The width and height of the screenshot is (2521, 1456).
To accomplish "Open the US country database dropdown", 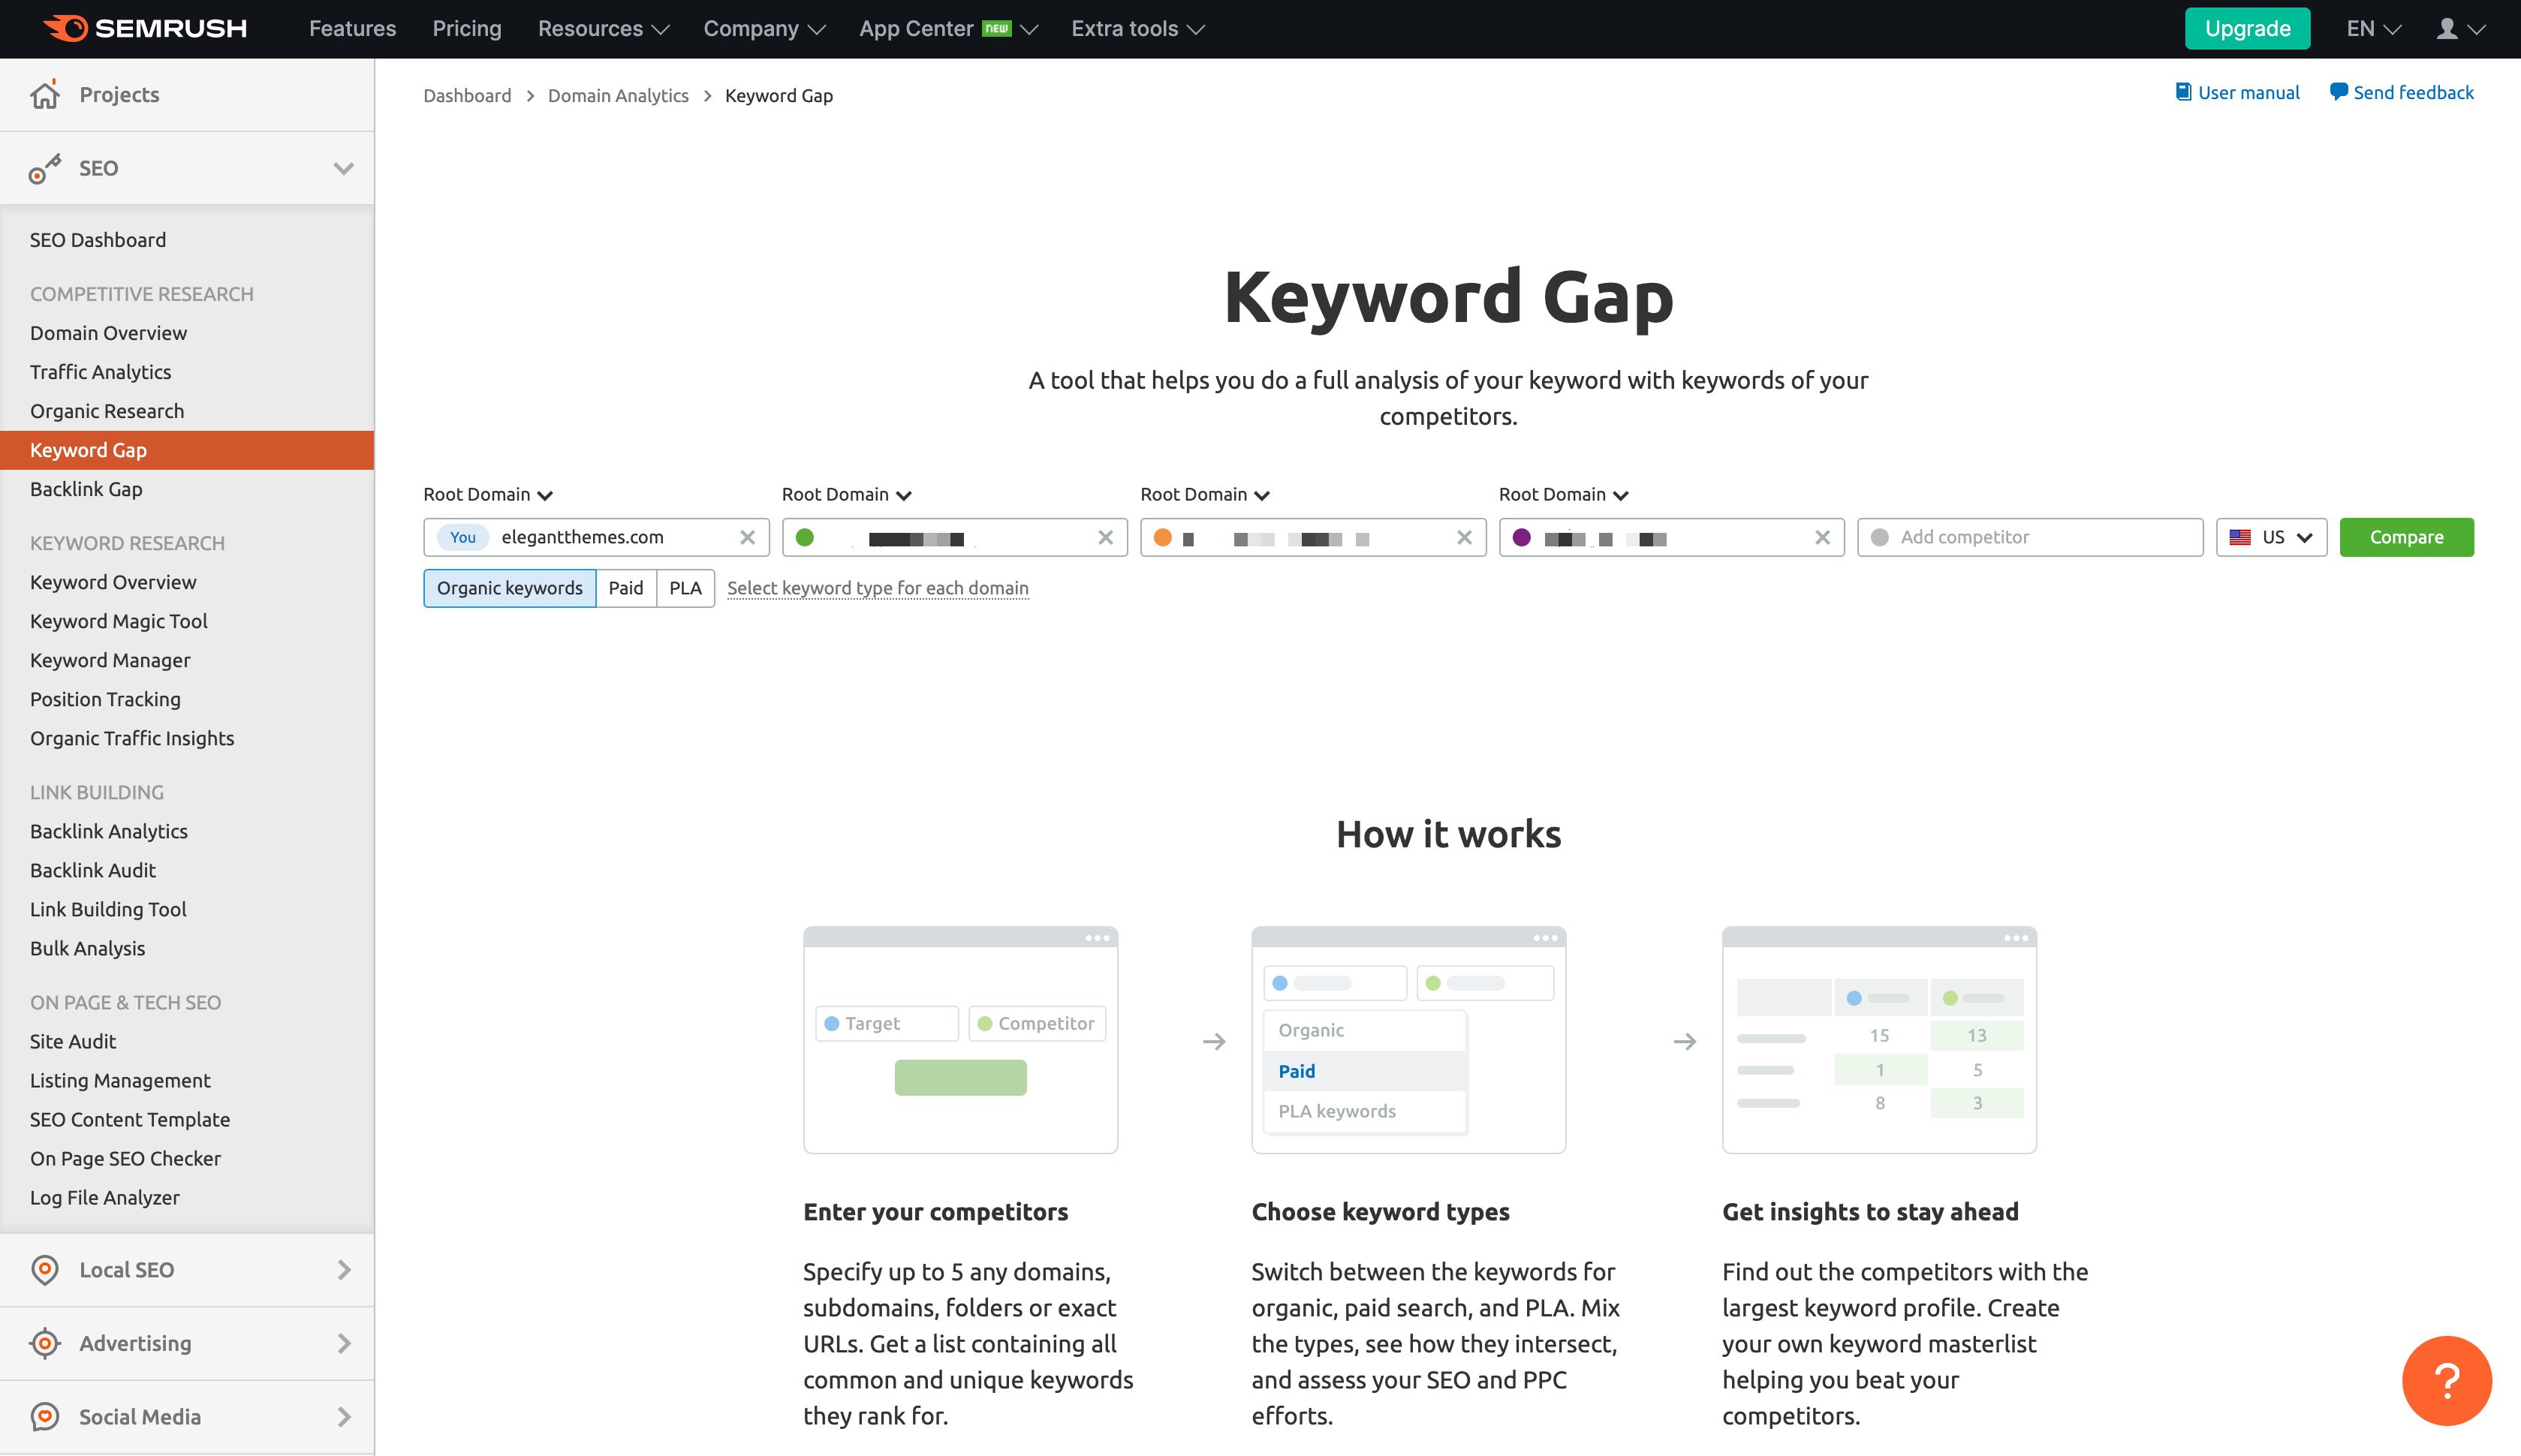I will coord(2271,537).
